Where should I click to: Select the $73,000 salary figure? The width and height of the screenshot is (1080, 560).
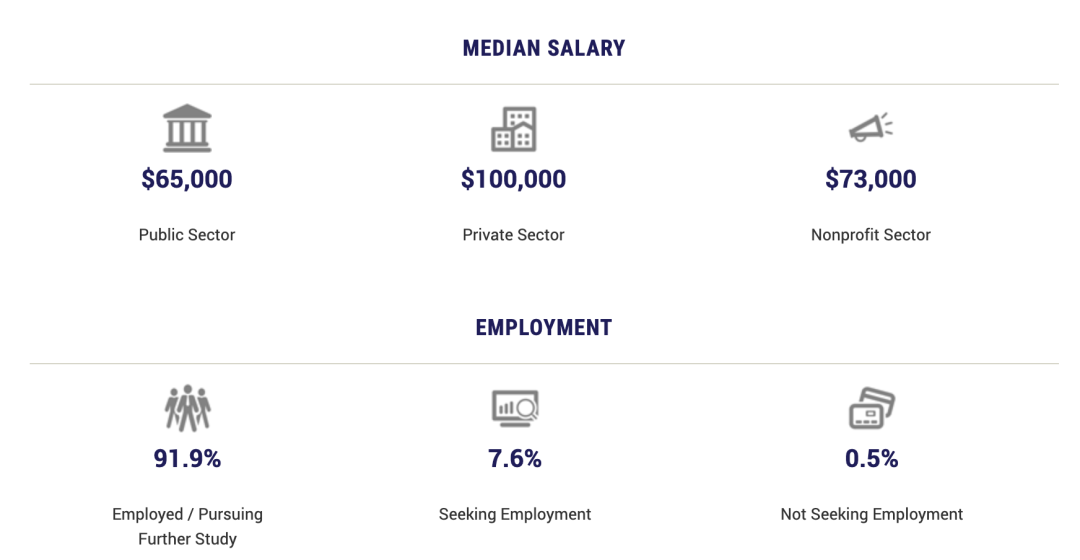click(871, 179)
